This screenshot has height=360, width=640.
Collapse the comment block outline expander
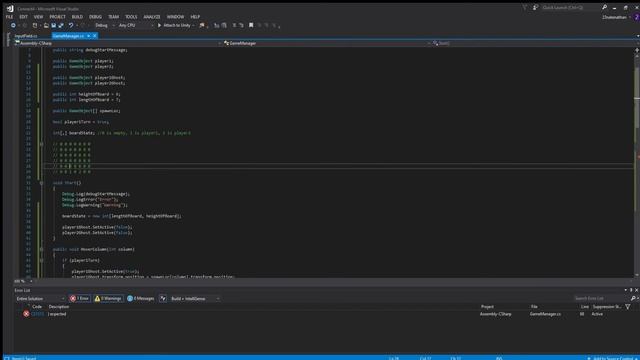pyautogui.click(x=42, y=144)
